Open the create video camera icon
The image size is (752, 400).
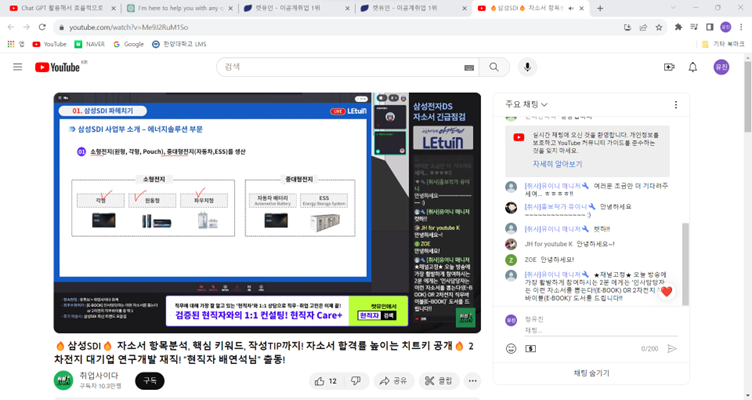pyautogui.click(x=669, y=67)
